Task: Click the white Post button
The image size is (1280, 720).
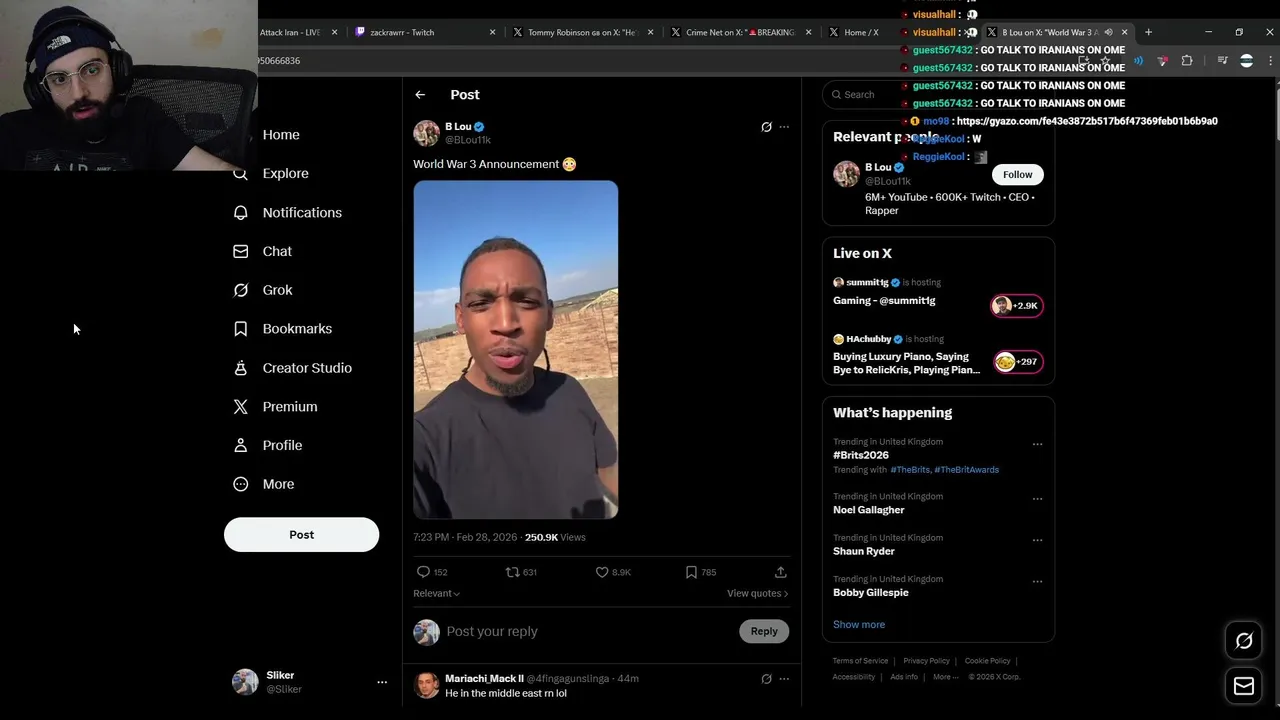Action: [x=301, y=535]
